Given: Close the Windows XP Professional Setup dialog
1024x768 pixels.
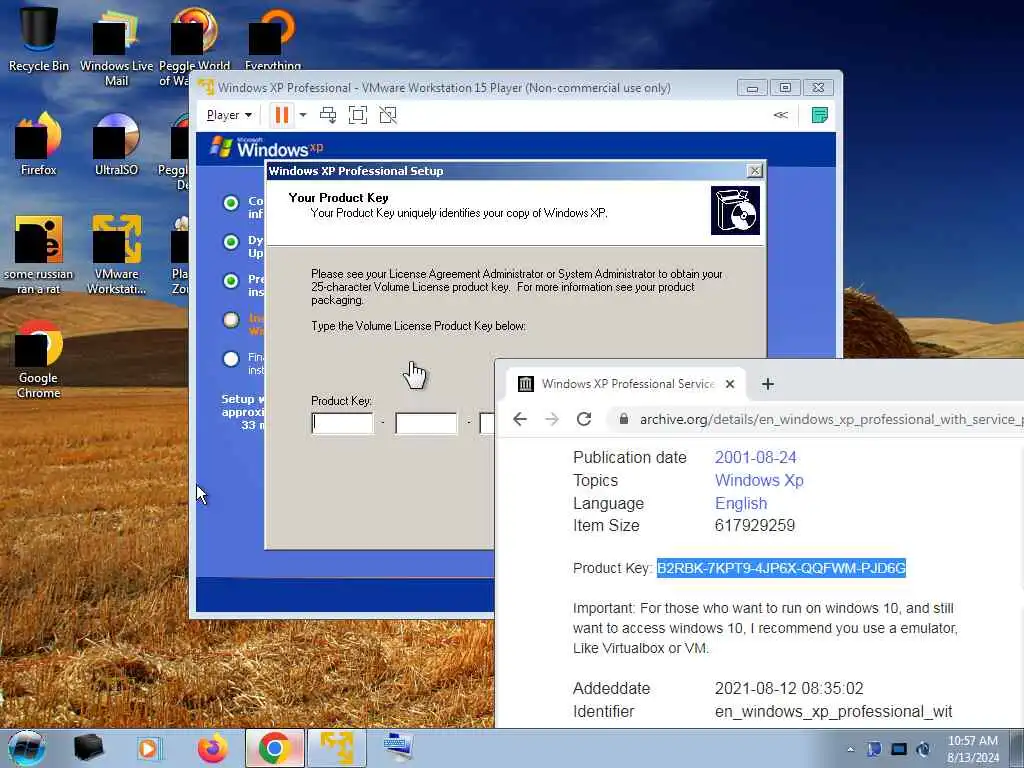Looking at the screenshot, I should click(754, 170).
